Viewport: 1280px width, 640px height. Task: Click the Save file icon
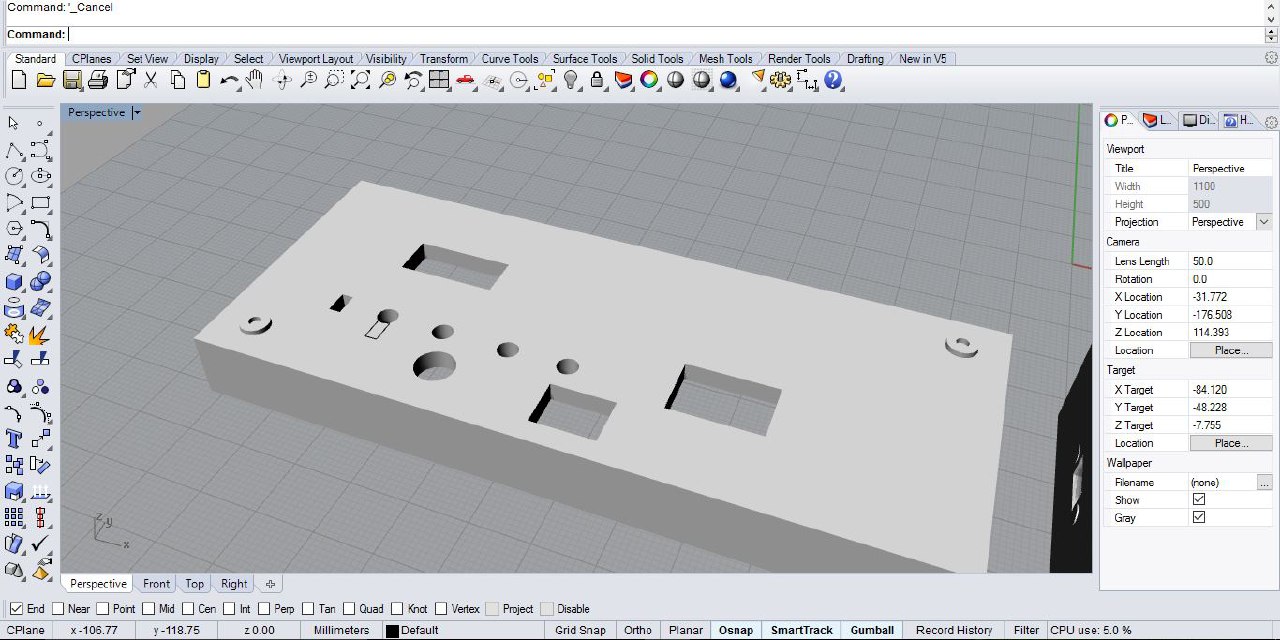(72, 80)
